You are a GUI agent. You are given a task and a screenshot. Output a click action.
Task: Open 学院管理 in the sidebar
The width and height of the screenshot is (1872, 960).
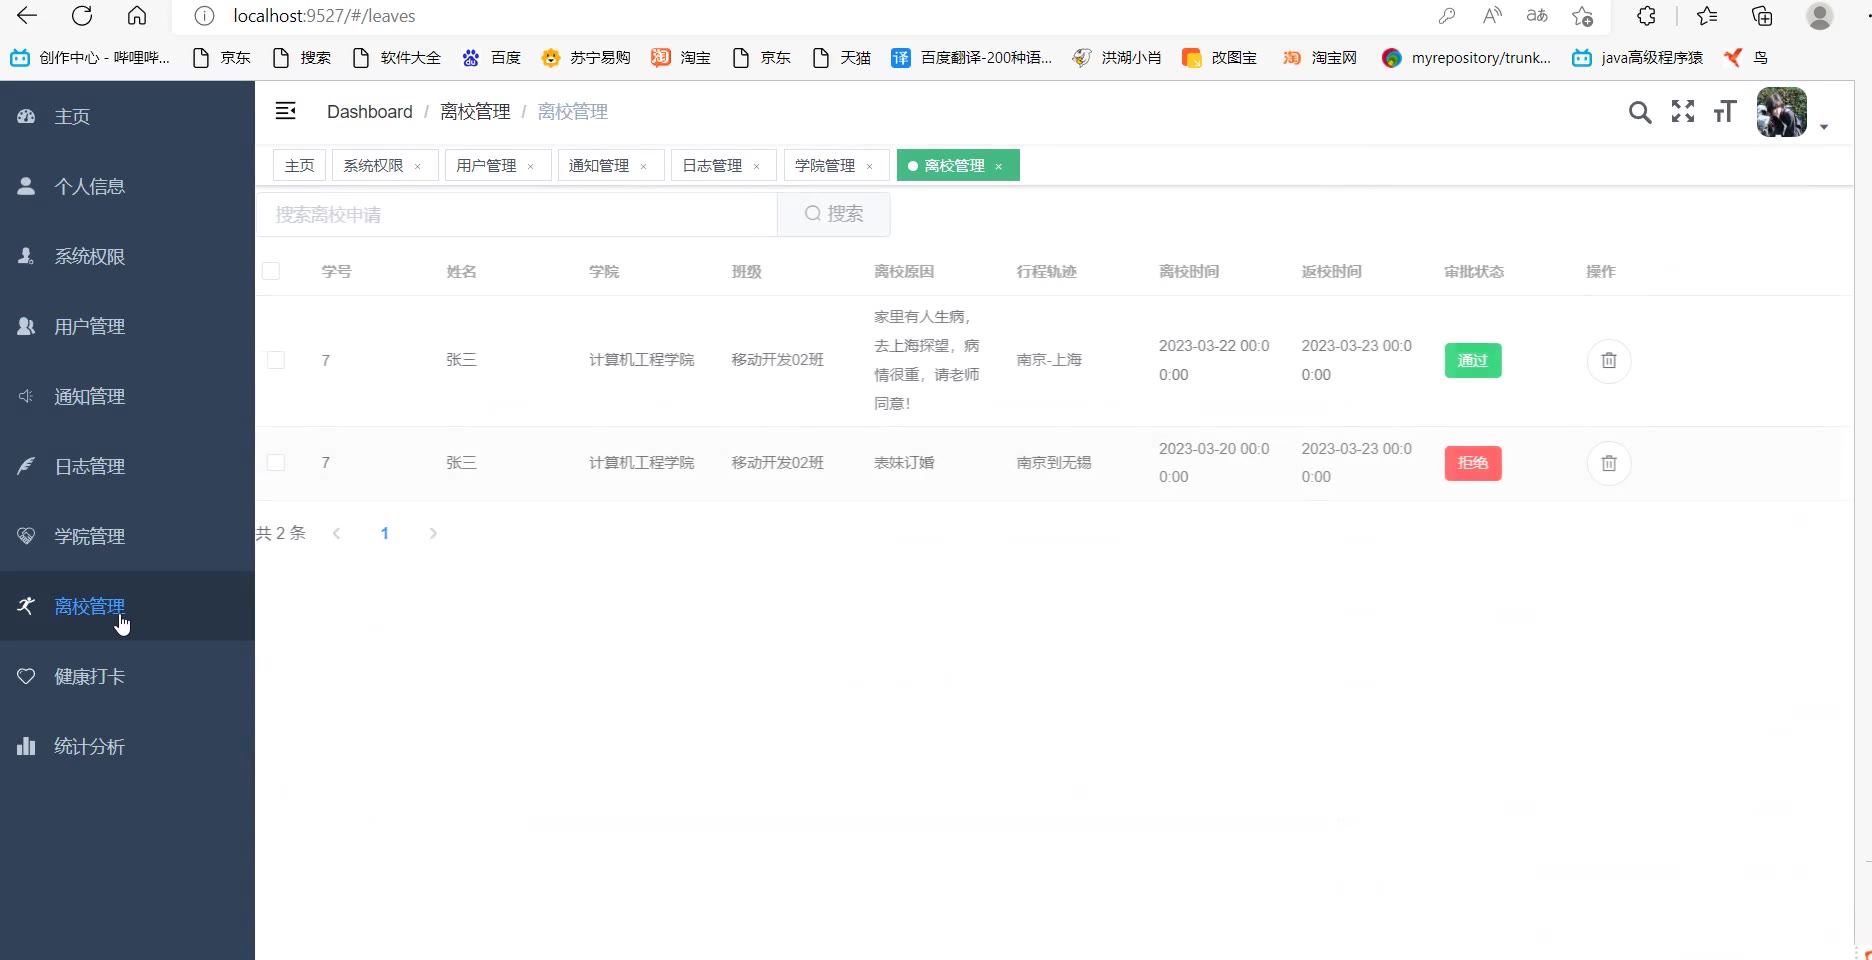click(x=127, y=536)
